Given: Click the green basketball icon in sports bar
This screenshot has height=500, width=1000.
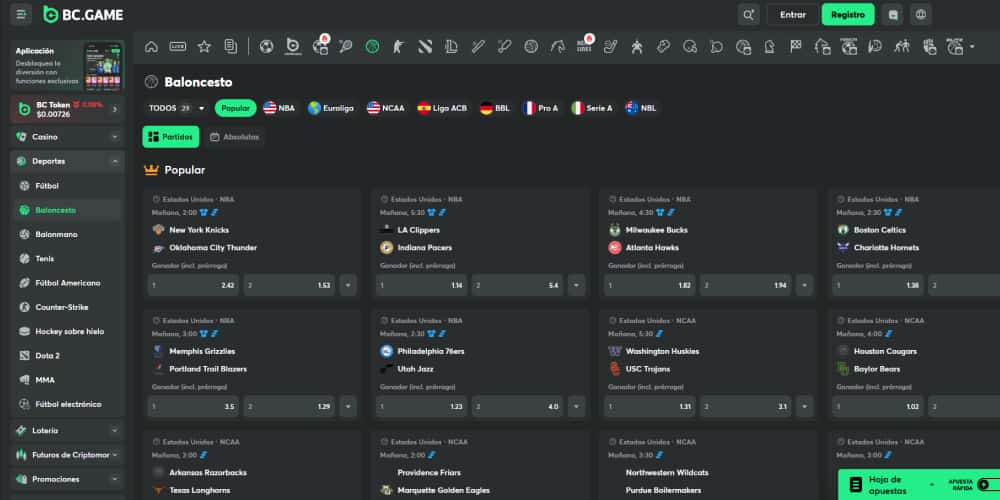Looking at the screenshot, I should pyautogui.click(x=372, y=46).
